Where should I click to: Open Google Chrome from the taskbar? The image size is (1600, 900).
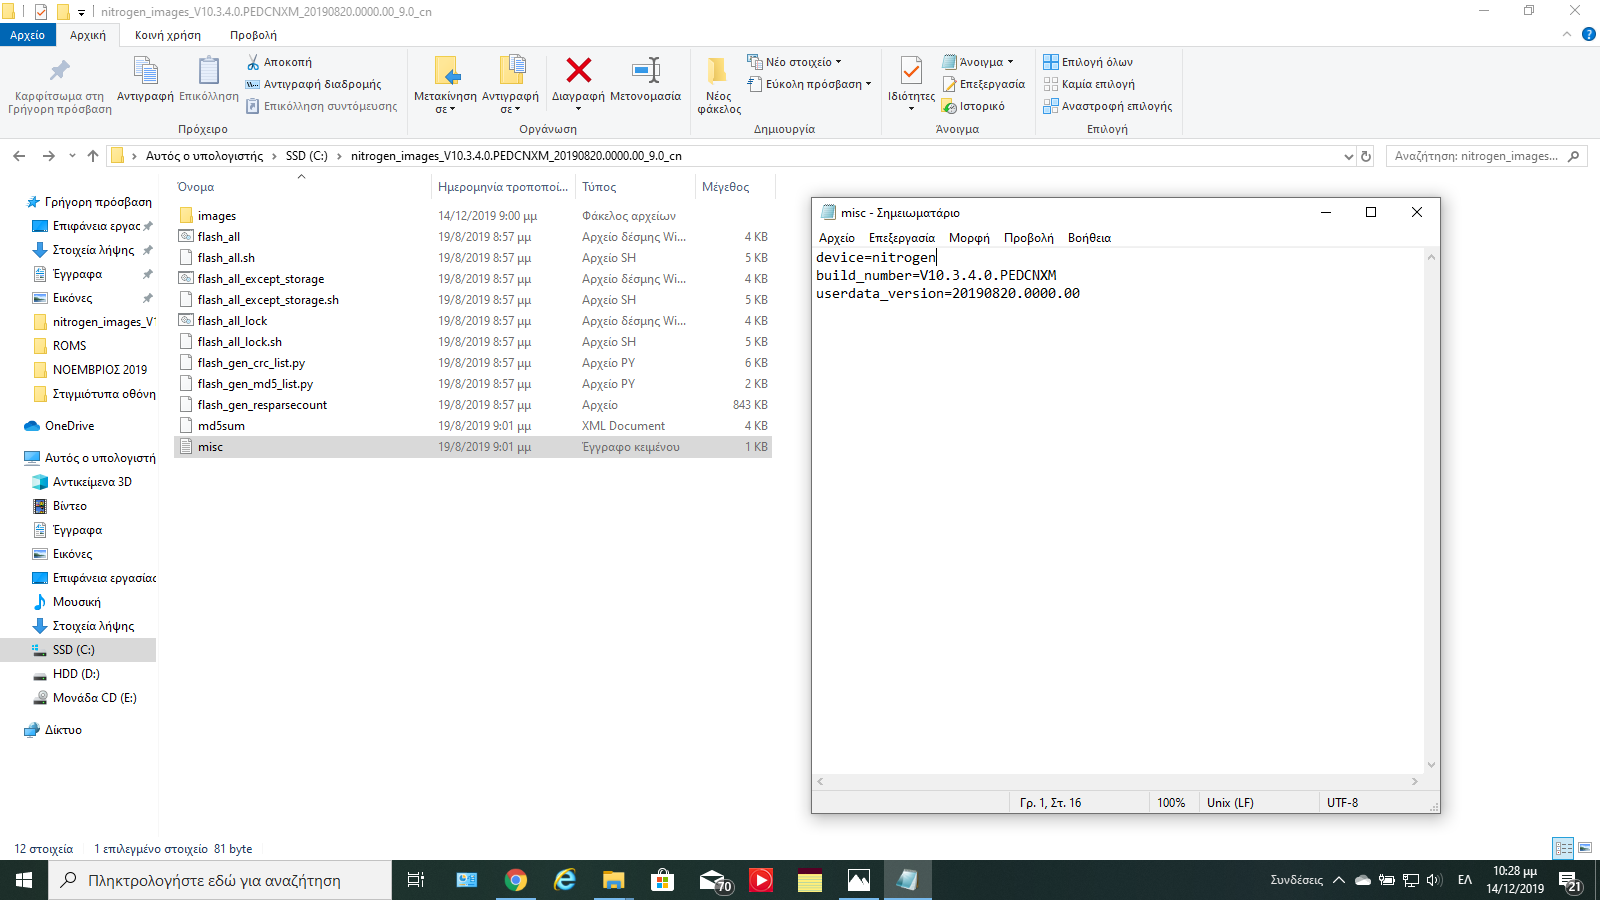pos(516,880)
